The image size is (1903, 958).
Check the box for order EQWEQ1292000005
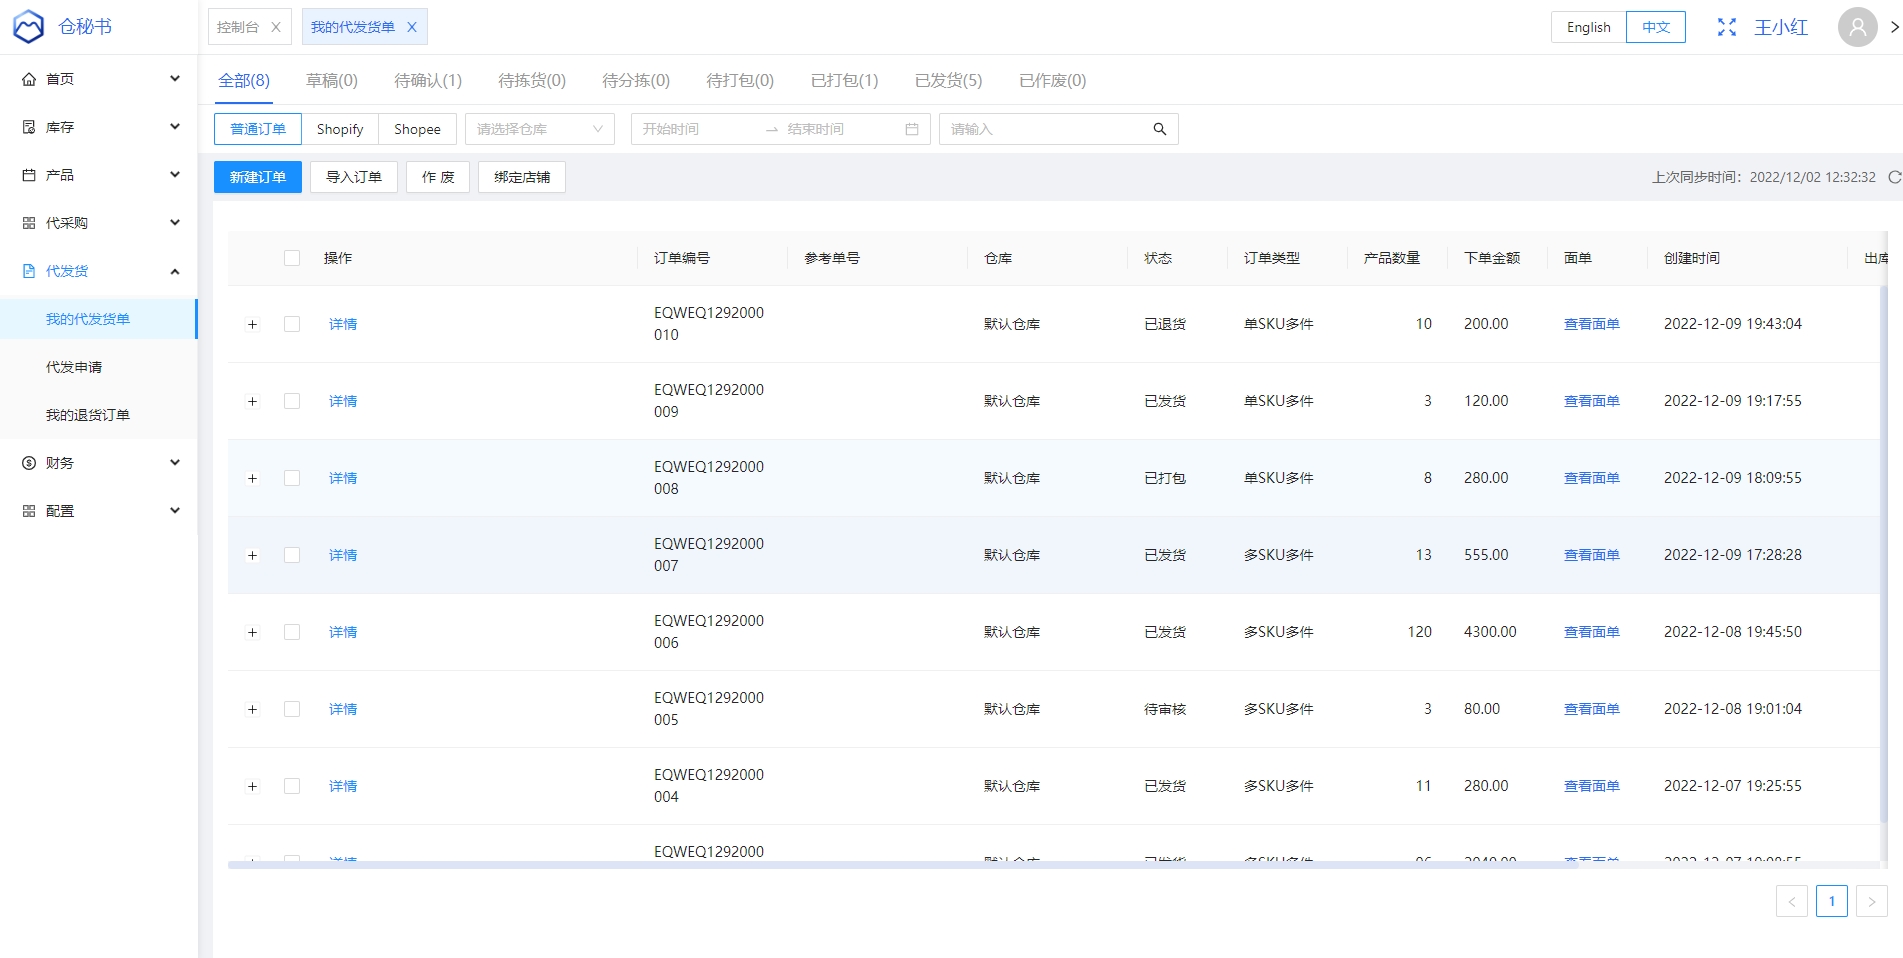coord(292,709)
